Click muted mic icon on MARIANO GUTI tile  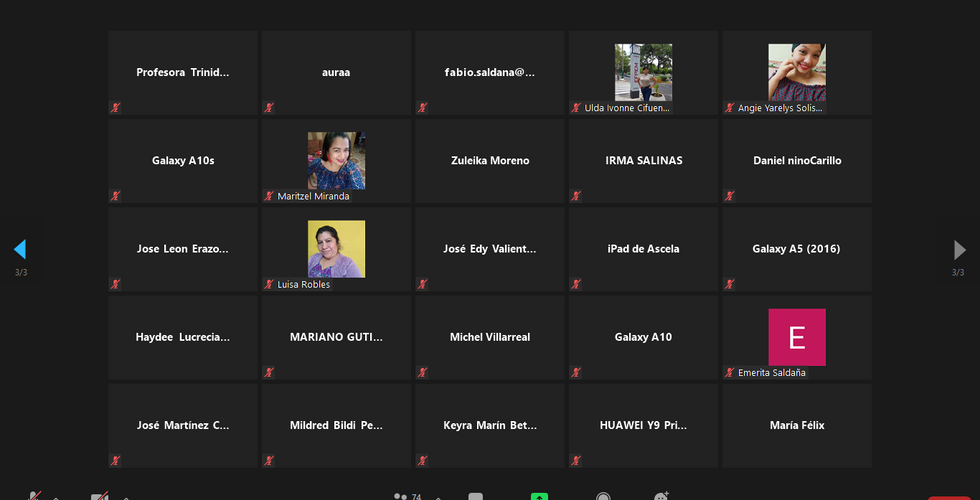pos(269,372)
